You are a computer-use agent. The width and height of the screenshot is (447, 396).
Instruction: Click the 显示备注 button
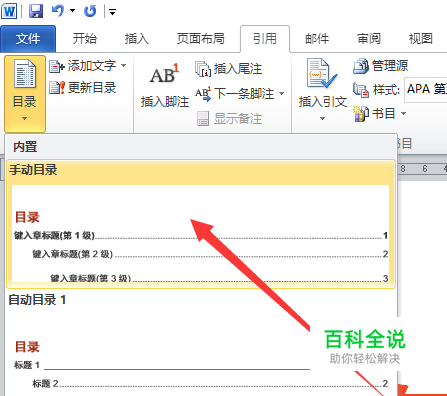230,119
